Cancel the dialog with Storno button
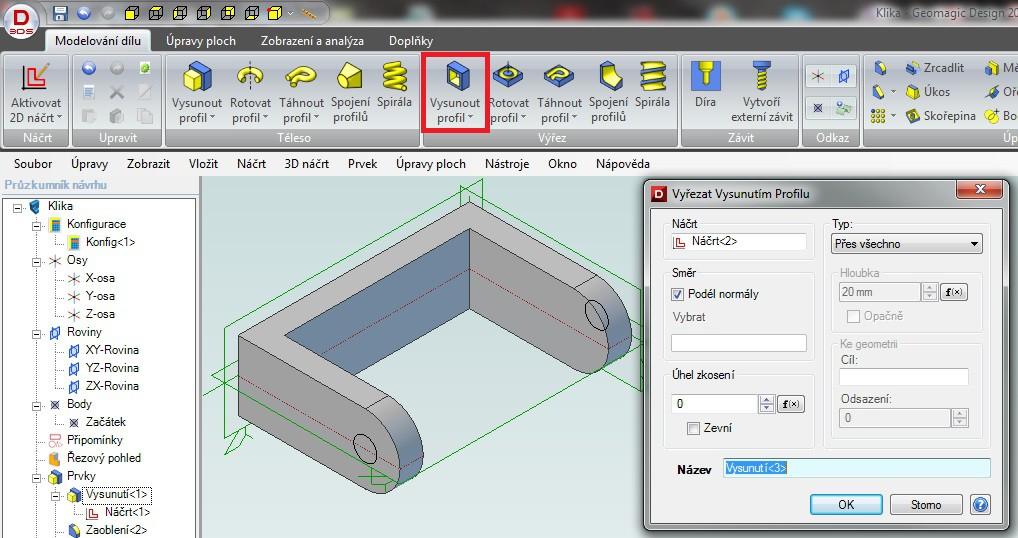The image size is (1018, 538). [x=926, y=504]
